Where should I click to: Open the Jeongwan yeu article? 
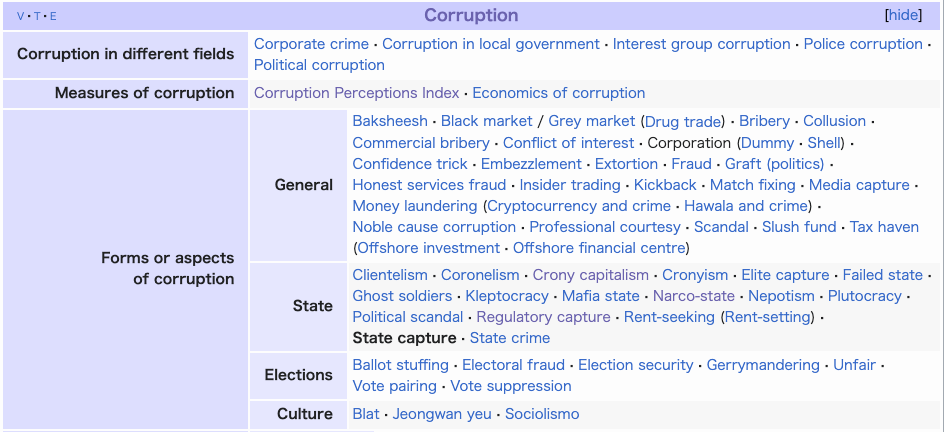pos(442,414)
